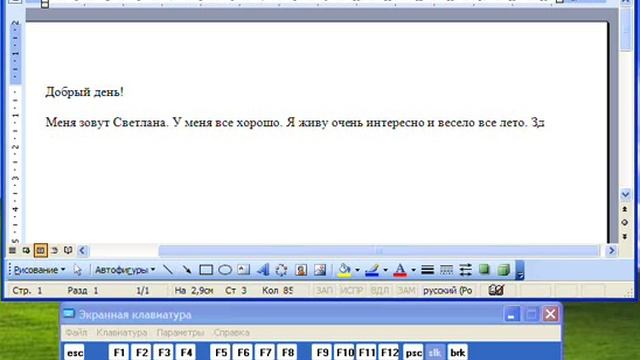Click F12 key on on-screen keyboard
The height and width of the screenshot is (360, 640).
389,352
